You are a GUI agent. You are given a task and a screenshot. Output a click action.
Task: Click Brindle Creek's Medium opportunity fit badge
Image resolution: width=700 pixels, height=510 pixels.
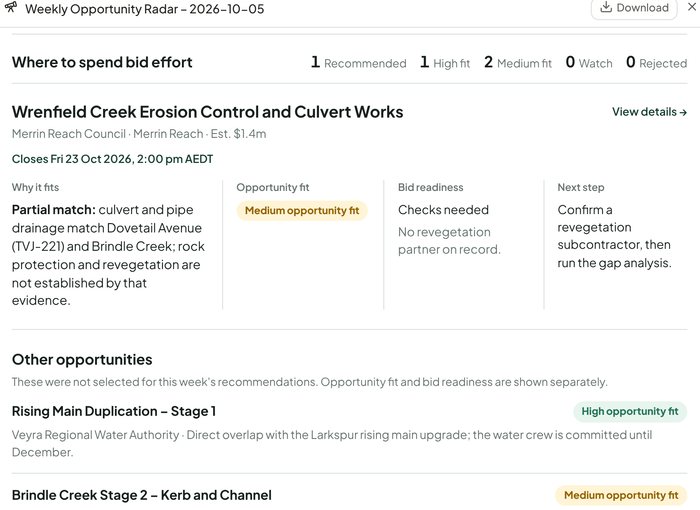click(x=621, y=495)
